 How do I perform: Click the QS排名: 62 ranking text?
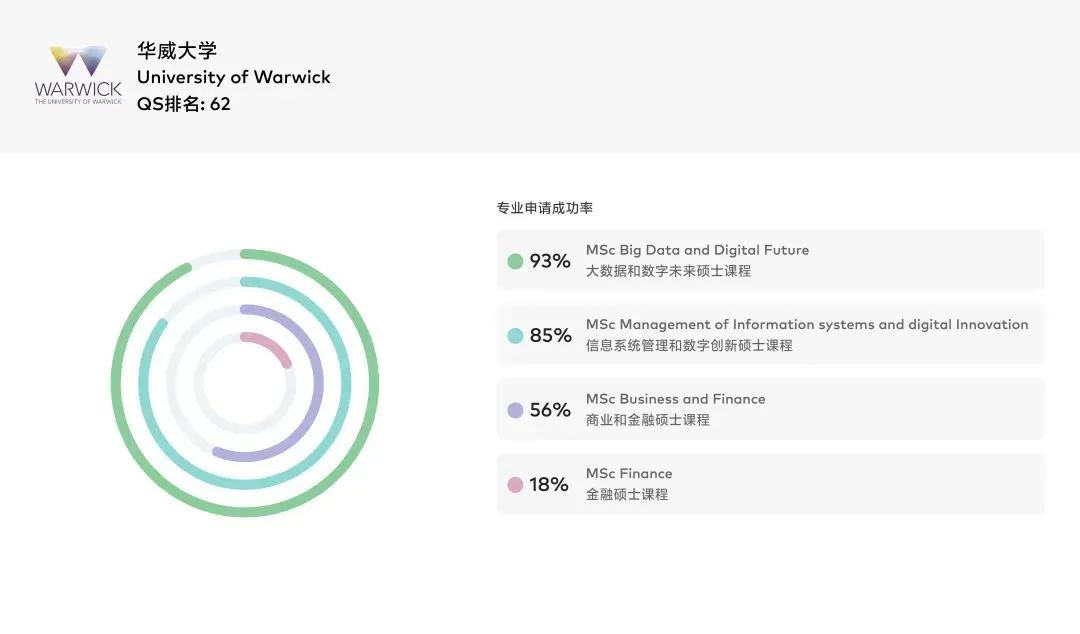click(x=184, y=104)
